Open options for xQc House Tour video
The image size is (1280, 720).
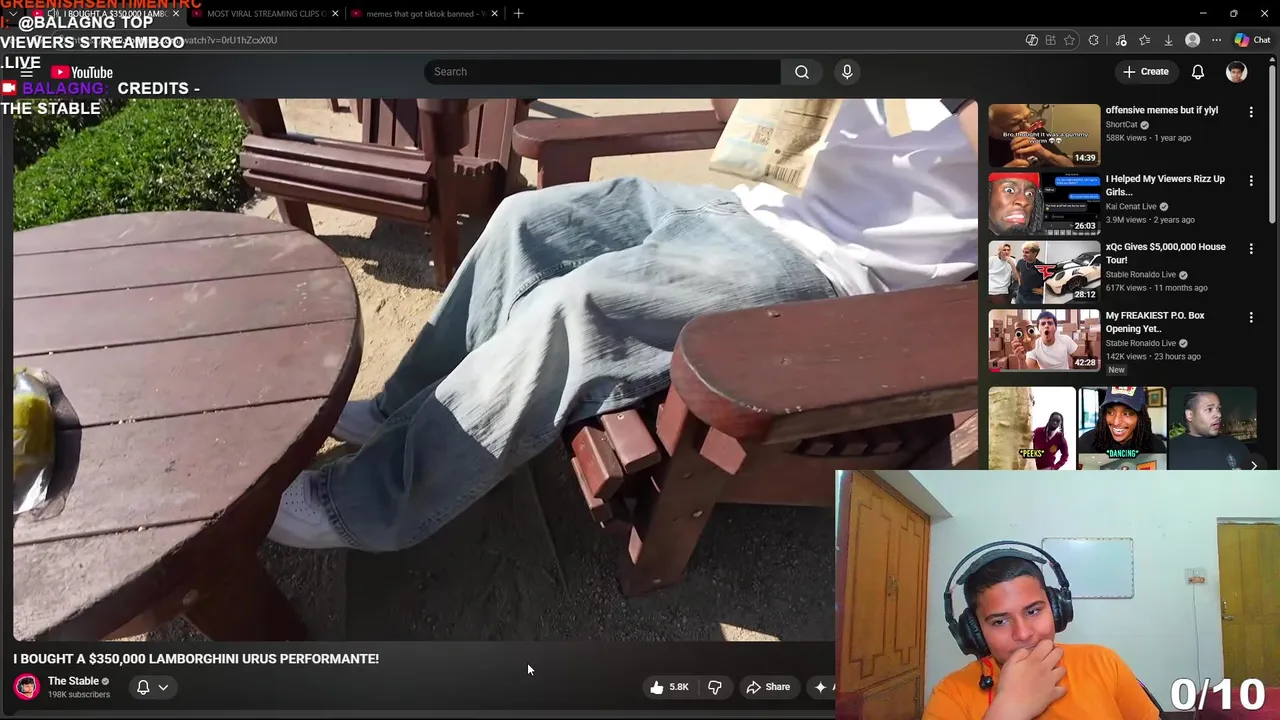pos(1251,248)
